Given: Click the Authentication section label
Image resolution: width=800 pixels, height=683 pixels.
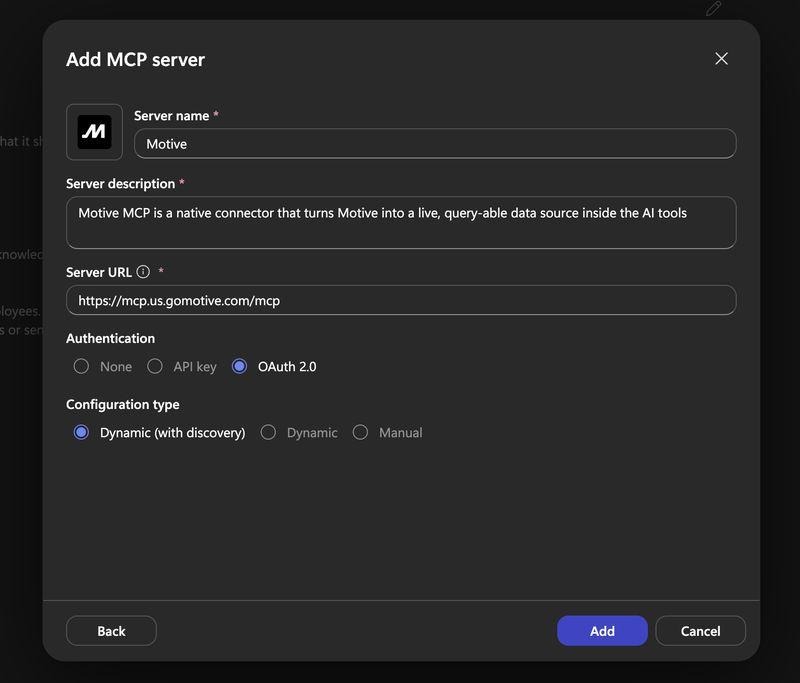Looking at the screenshot, I should point(110,338).
